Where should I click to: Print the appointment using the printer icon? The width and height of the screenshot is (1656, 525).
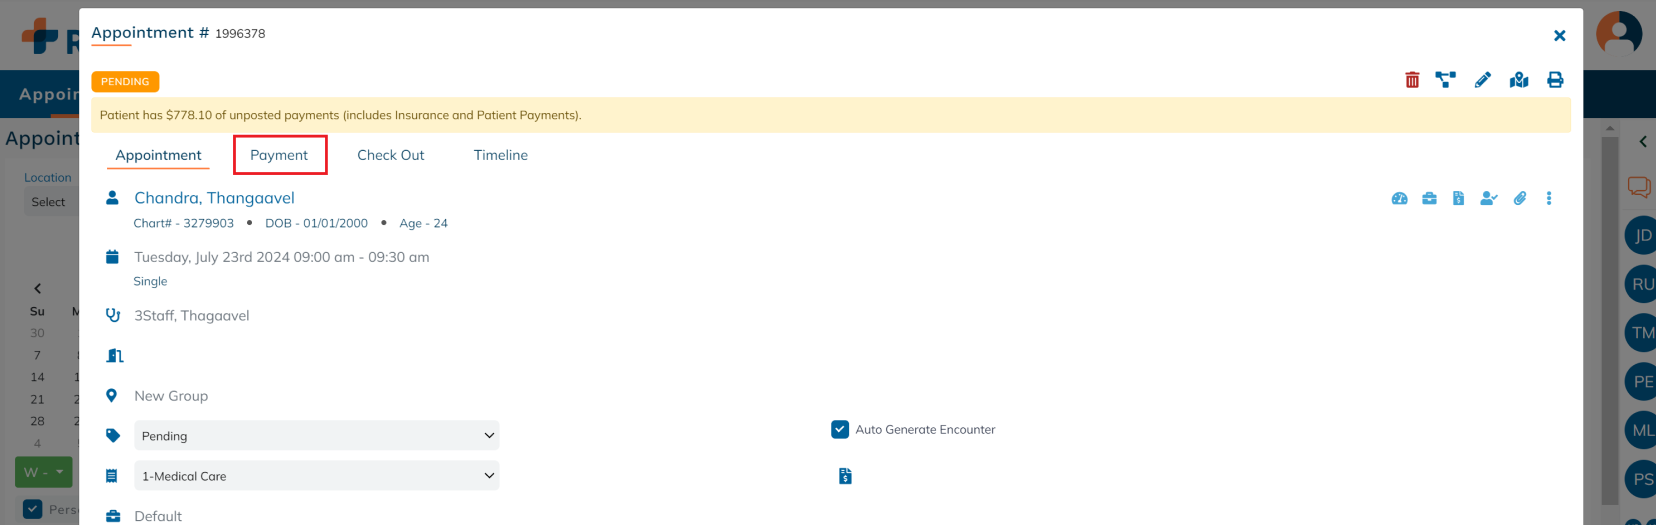point(1555,80)
